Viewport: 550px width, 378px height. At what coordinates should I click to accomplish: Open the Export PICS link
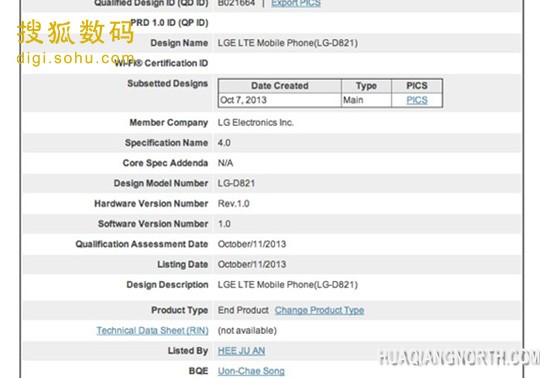point(296,3)
